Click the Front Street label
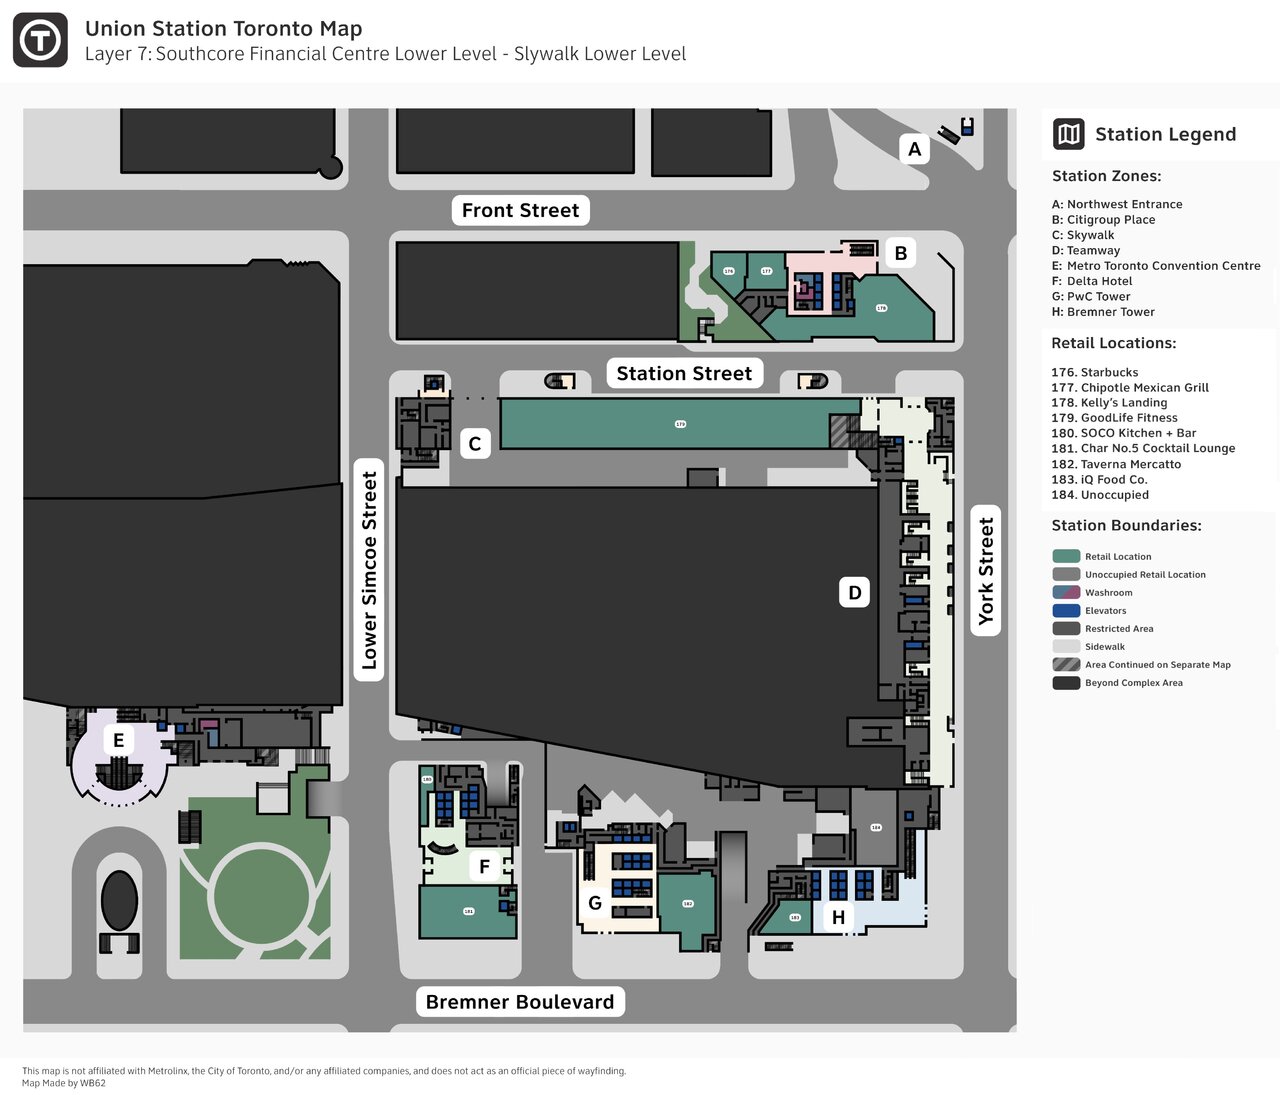Image resolution: width=1280 pixels, height=1095 pixels. point(520,210)
